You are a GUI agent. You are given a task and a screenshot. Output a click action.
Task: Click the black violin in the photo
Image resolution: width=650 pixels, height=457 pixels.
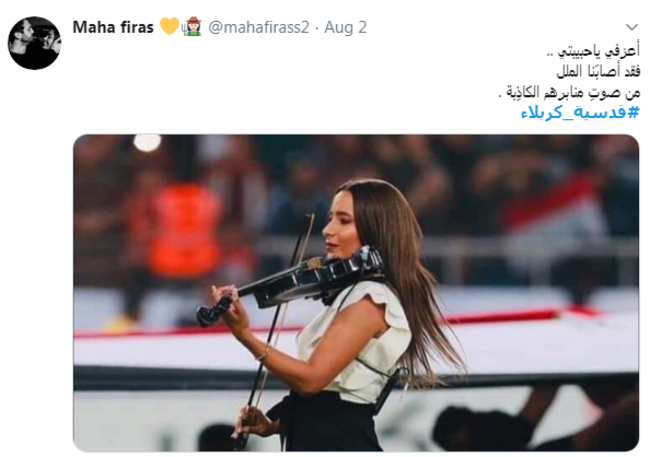click(290, 284)
